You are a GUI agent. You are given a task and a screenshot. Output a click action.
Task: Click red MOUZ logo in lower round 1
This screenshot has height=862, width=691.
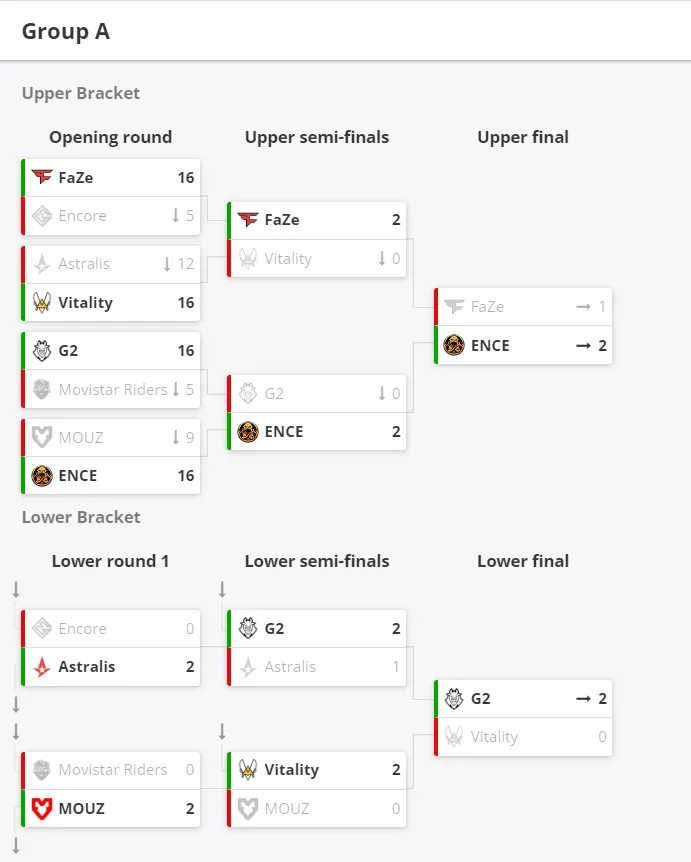point(42,809)
